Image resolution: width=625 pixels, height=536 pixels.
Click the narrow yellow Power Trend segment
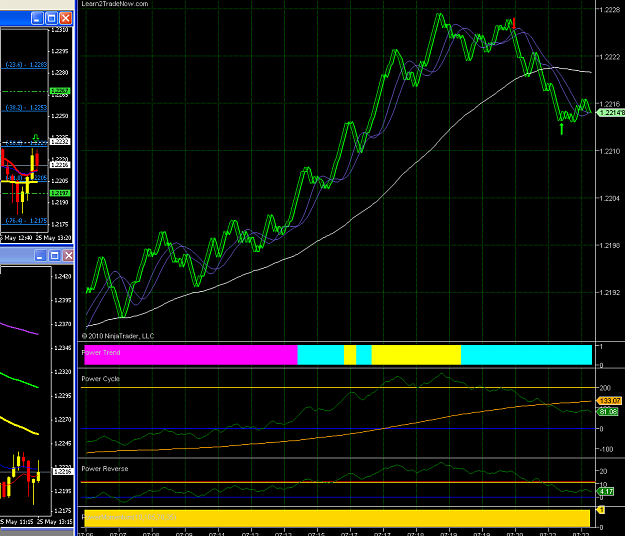pos(350,355)
